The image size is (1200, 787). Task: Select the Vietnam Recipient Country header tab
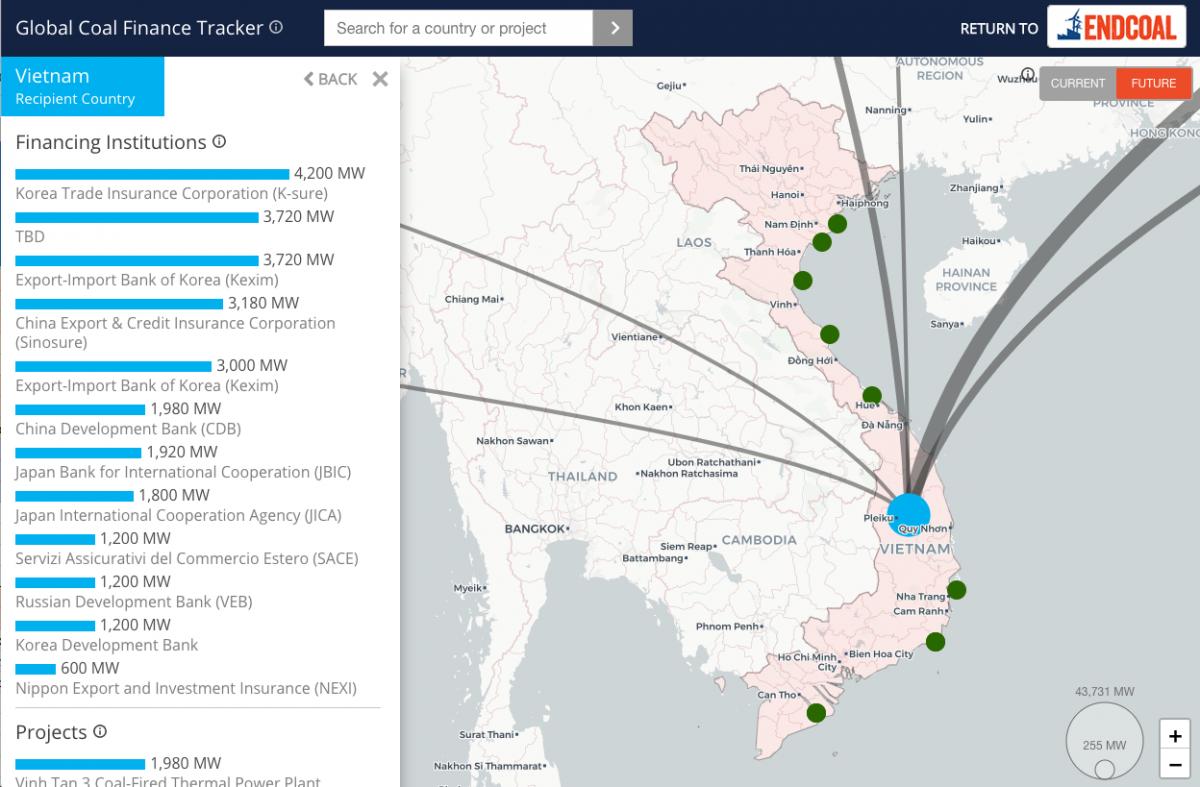[82, 86]
